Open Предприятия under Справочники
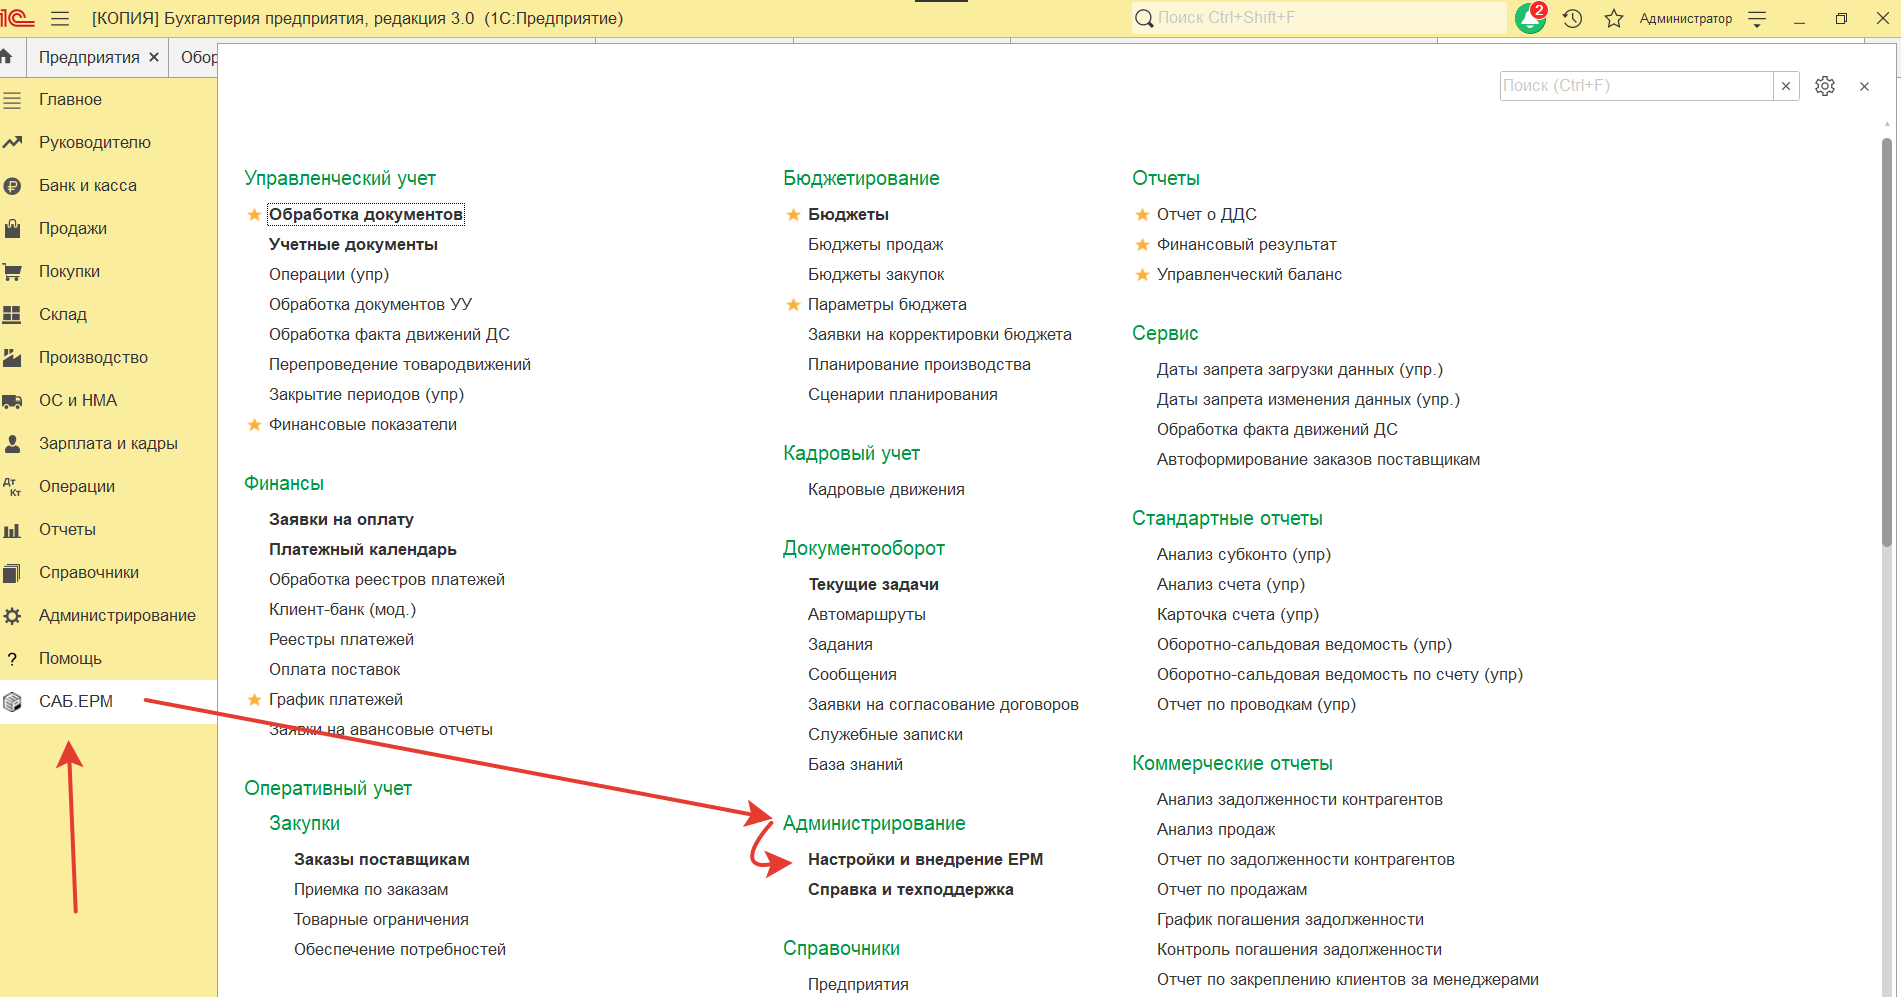 858,984
